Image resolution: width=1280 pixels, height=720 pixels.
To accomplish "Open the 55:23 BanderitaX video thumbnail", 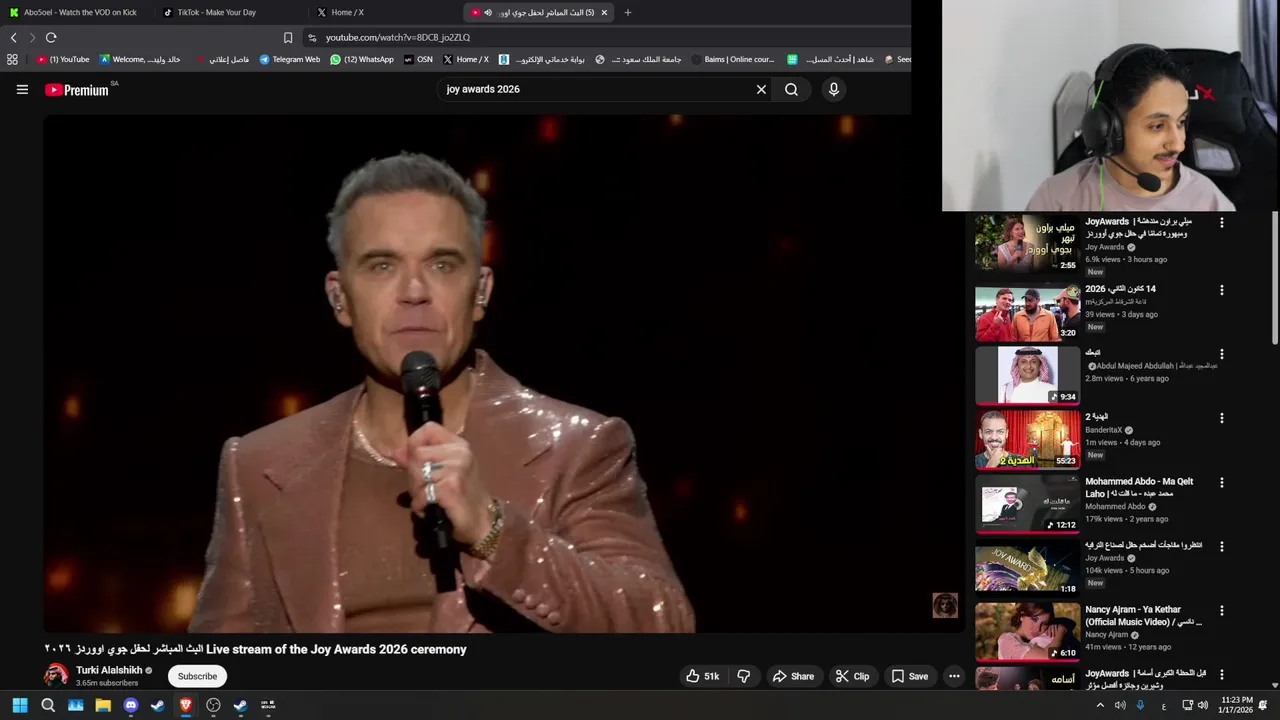I will pyautogui.click(x=1027, y=439).
